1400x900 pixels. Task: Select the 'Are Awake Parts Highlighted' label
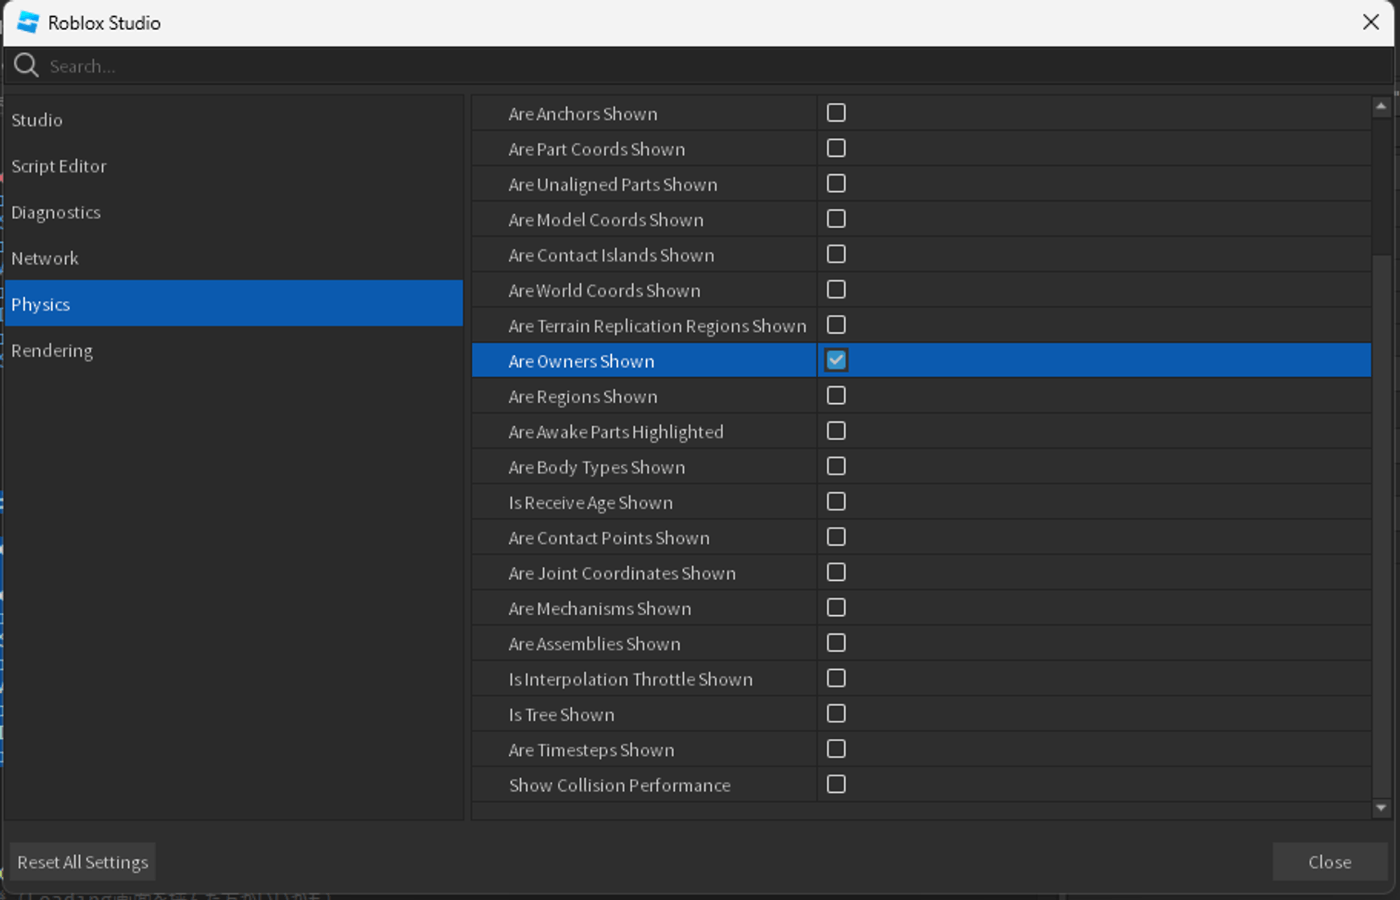(x=616, y=432)
